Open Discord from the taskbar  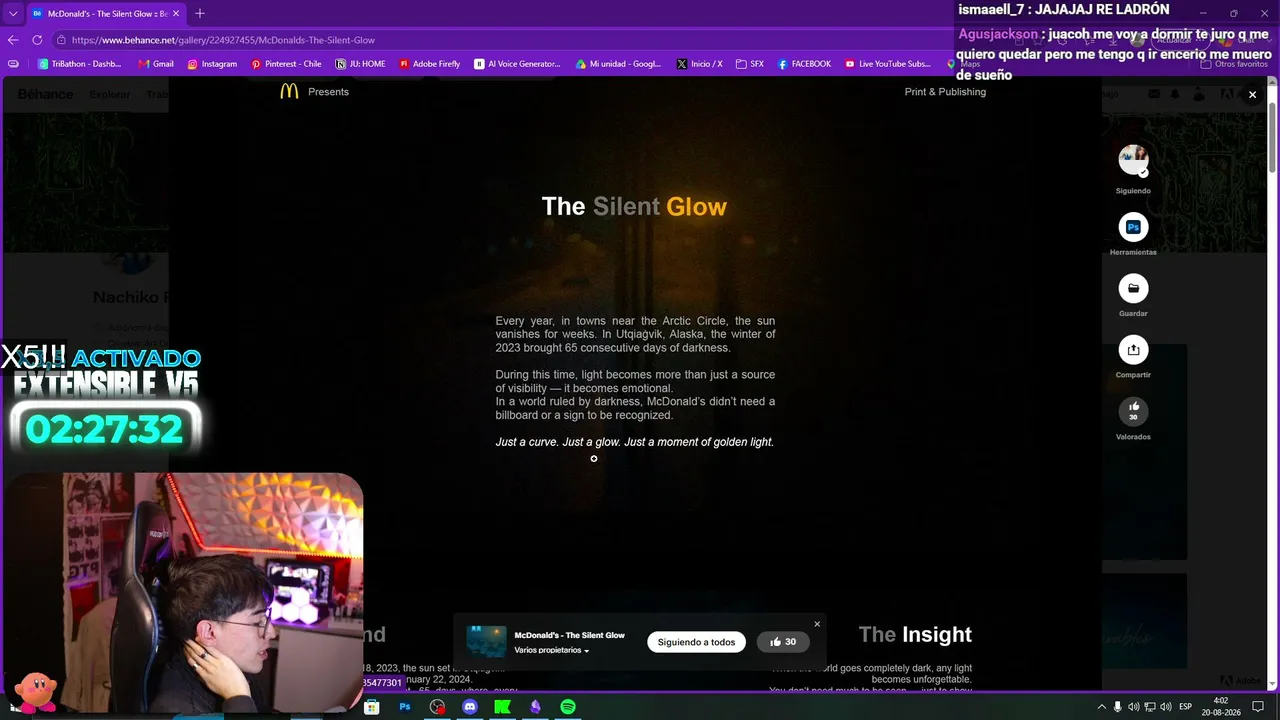pos(470,707)
